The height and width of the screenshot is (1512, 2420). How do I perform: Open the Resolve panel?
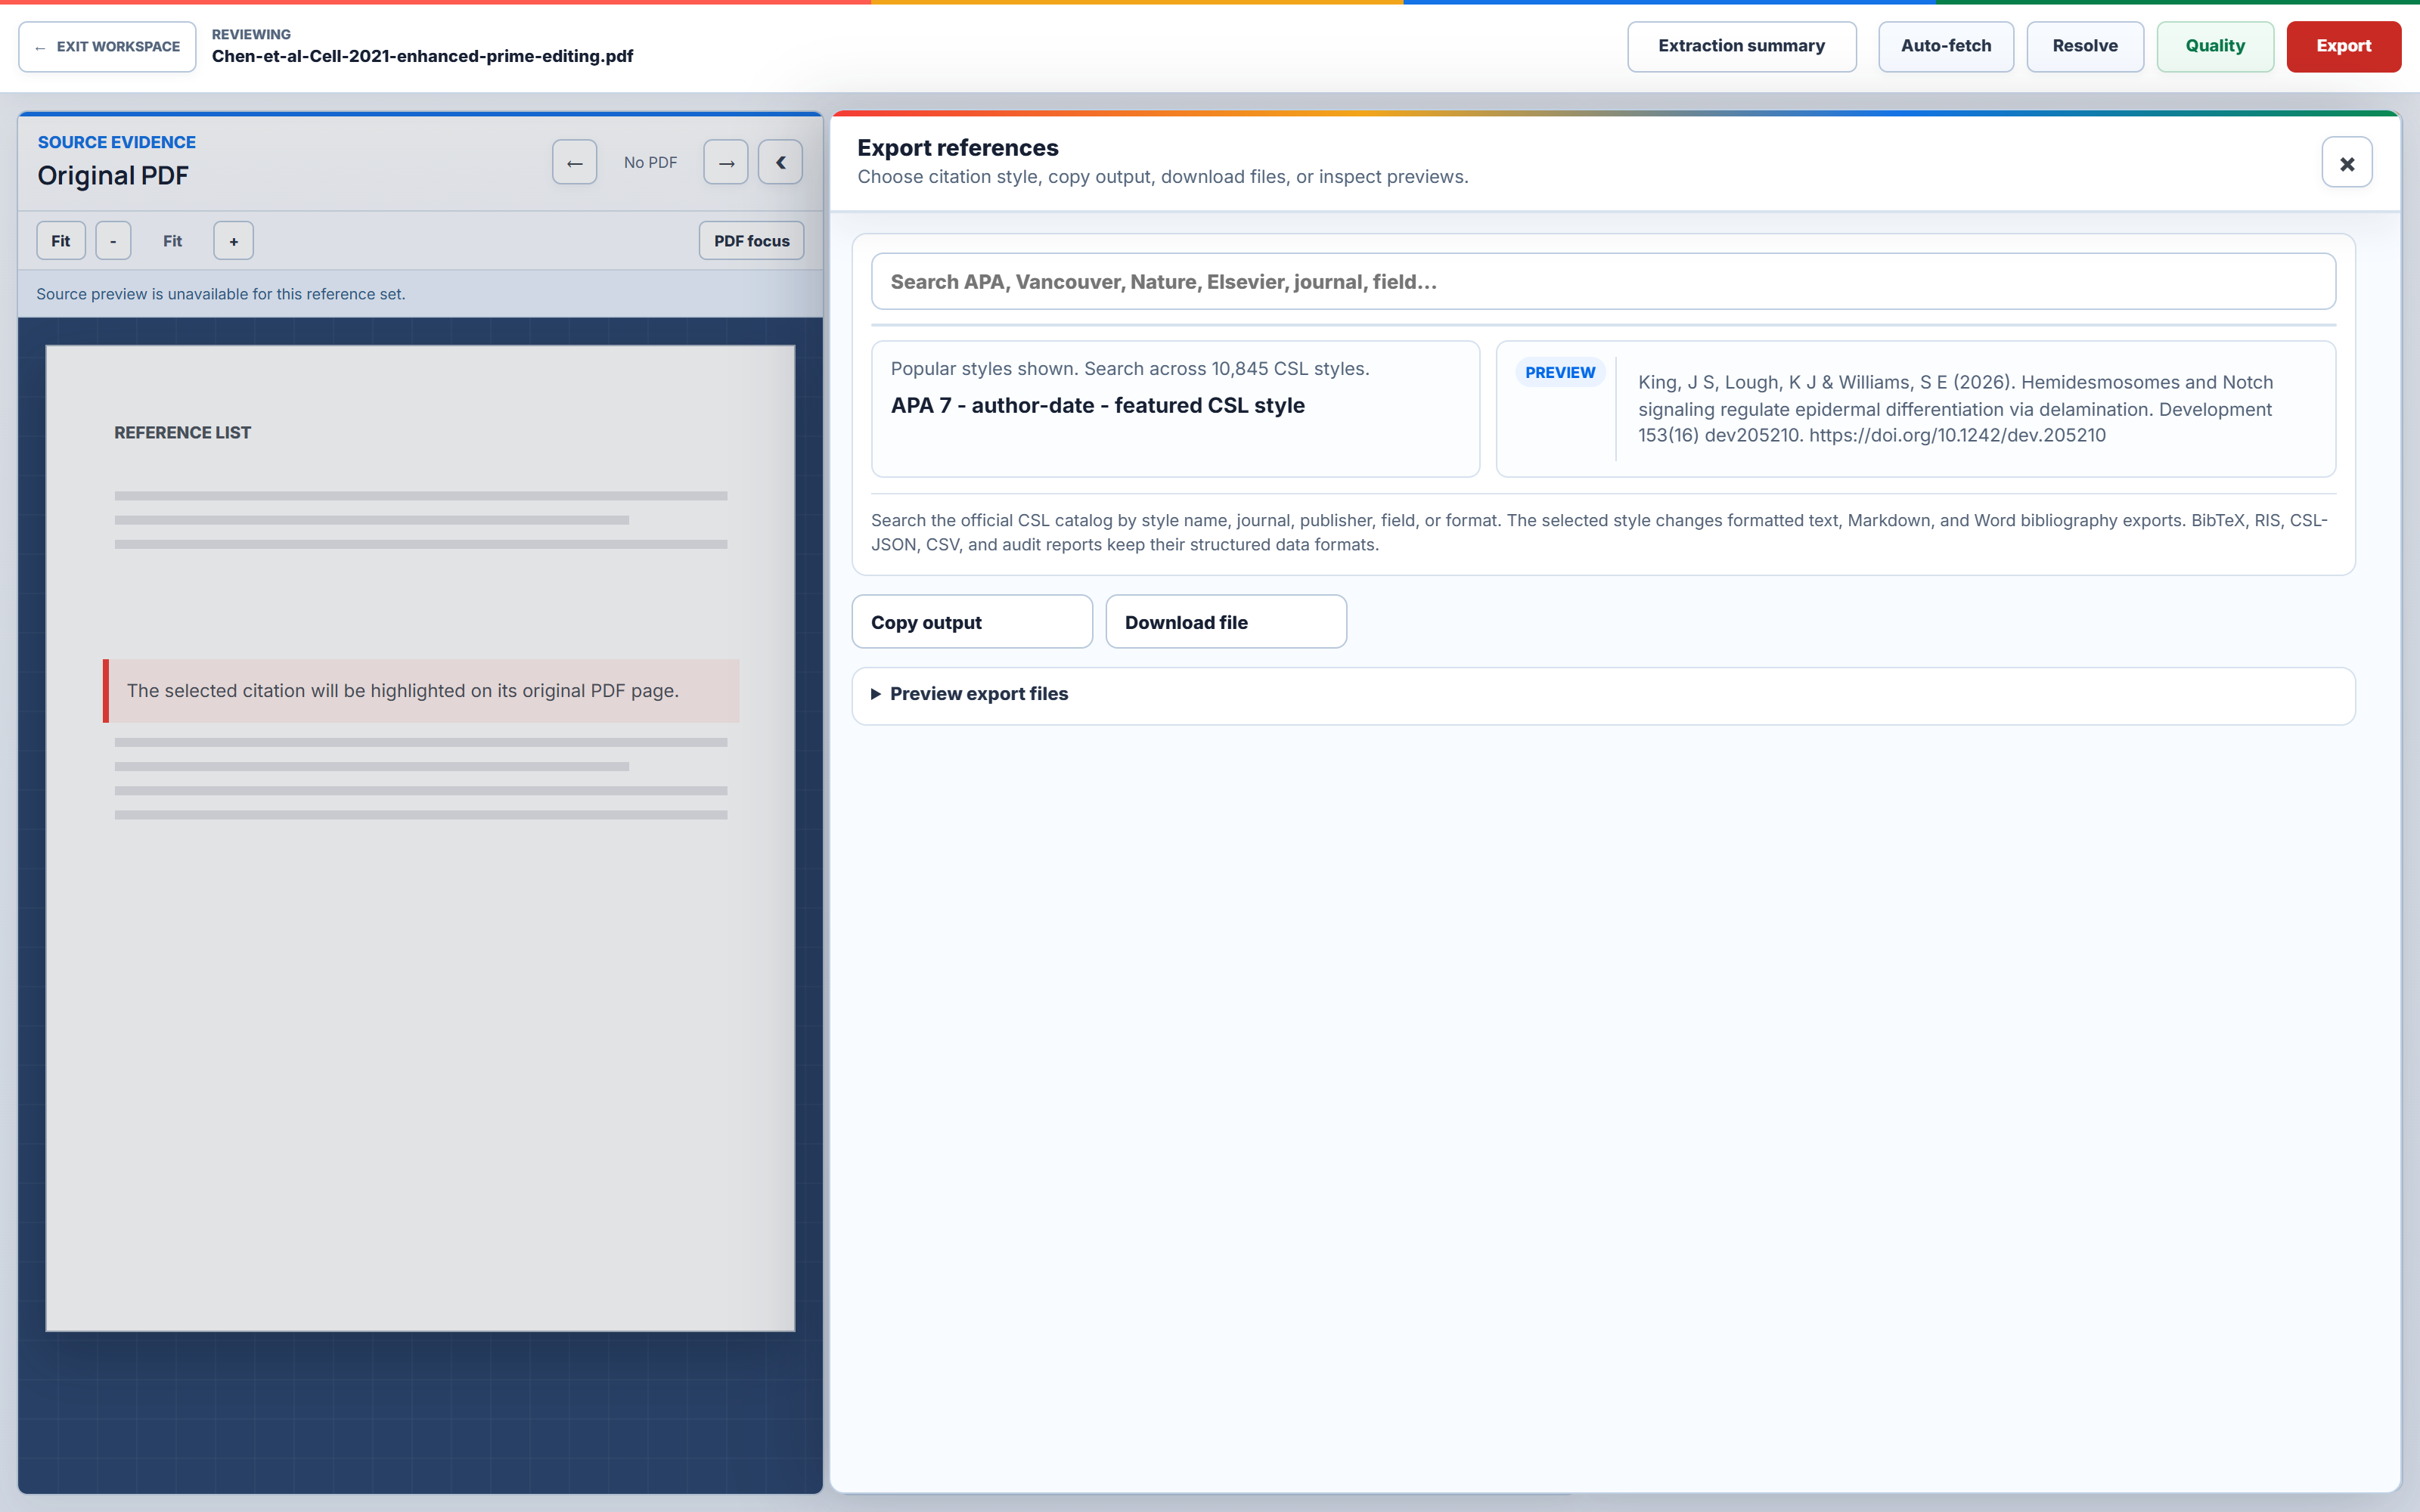point(2084,47)
